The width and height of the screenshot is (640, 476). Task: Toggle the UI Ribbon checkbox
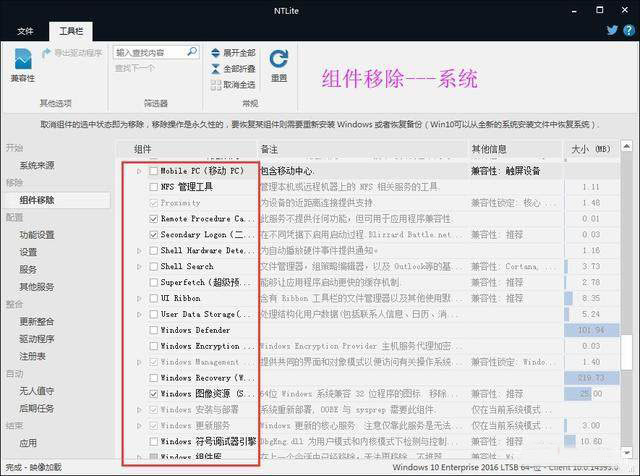tap(153, 298)
